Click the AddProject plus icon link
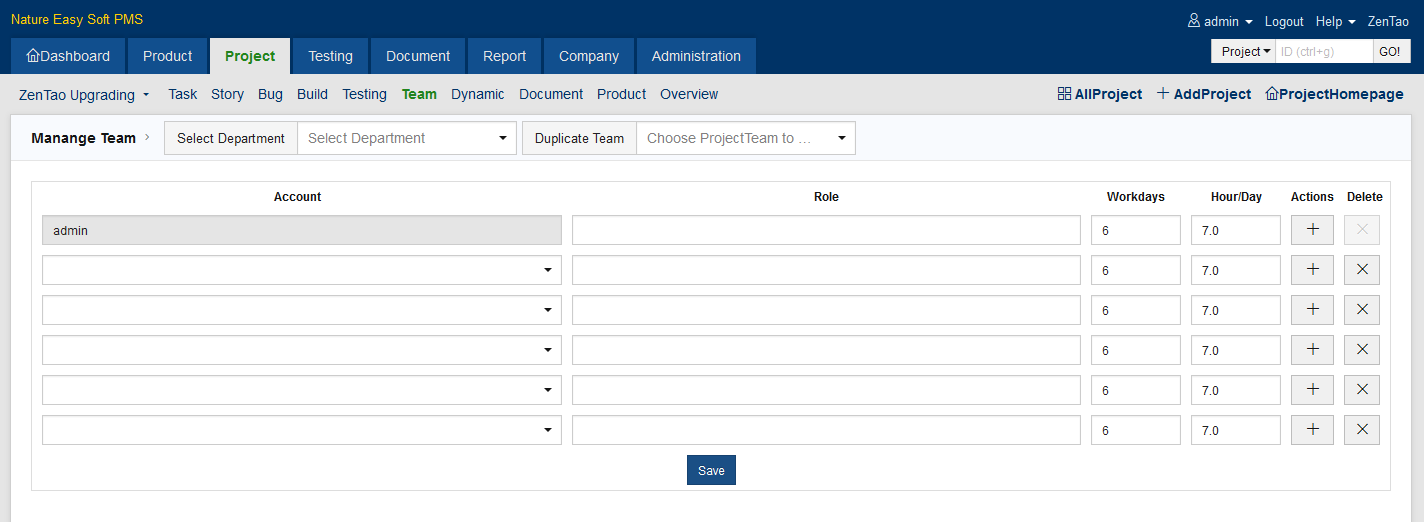1424x522 pixels. tap(1203, 94)
